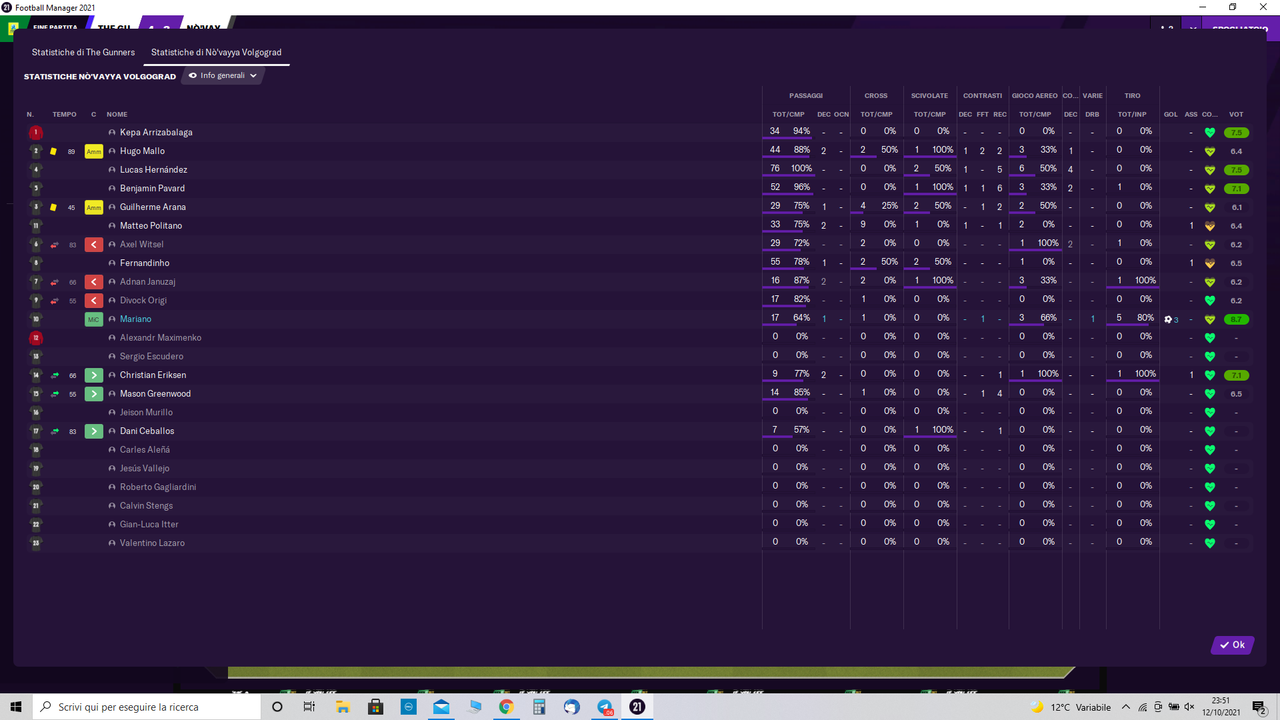The width and height of the screenshot is (1280, 720).
Task: Sort by the NOME column header
Action: point(117,115)
